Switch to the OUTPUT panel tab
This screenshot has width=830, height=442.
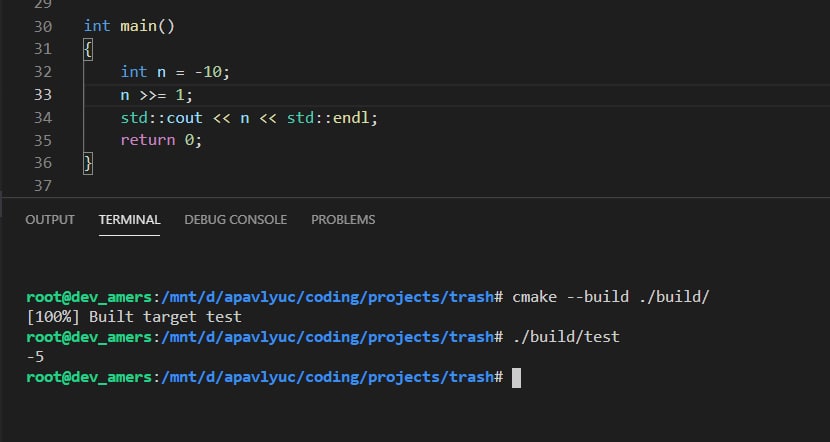point(50,220)
